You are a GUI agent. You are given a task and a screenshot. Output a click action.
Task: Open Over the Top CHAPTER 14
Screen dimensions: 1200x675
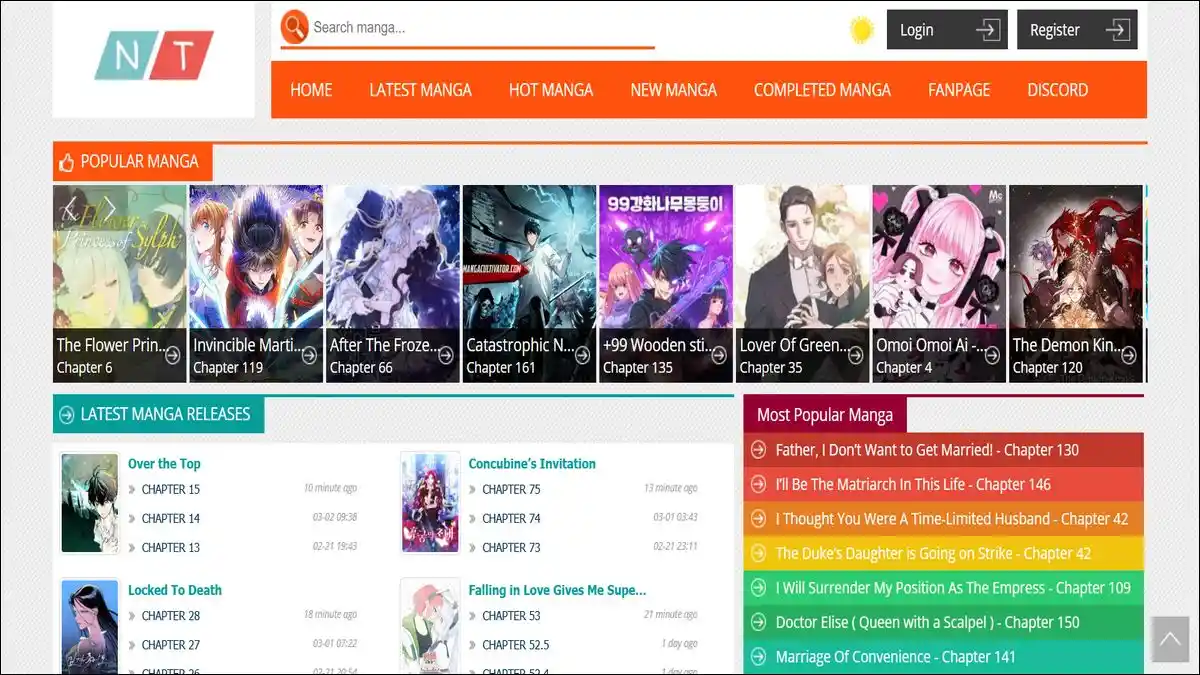tap(171, 518)
